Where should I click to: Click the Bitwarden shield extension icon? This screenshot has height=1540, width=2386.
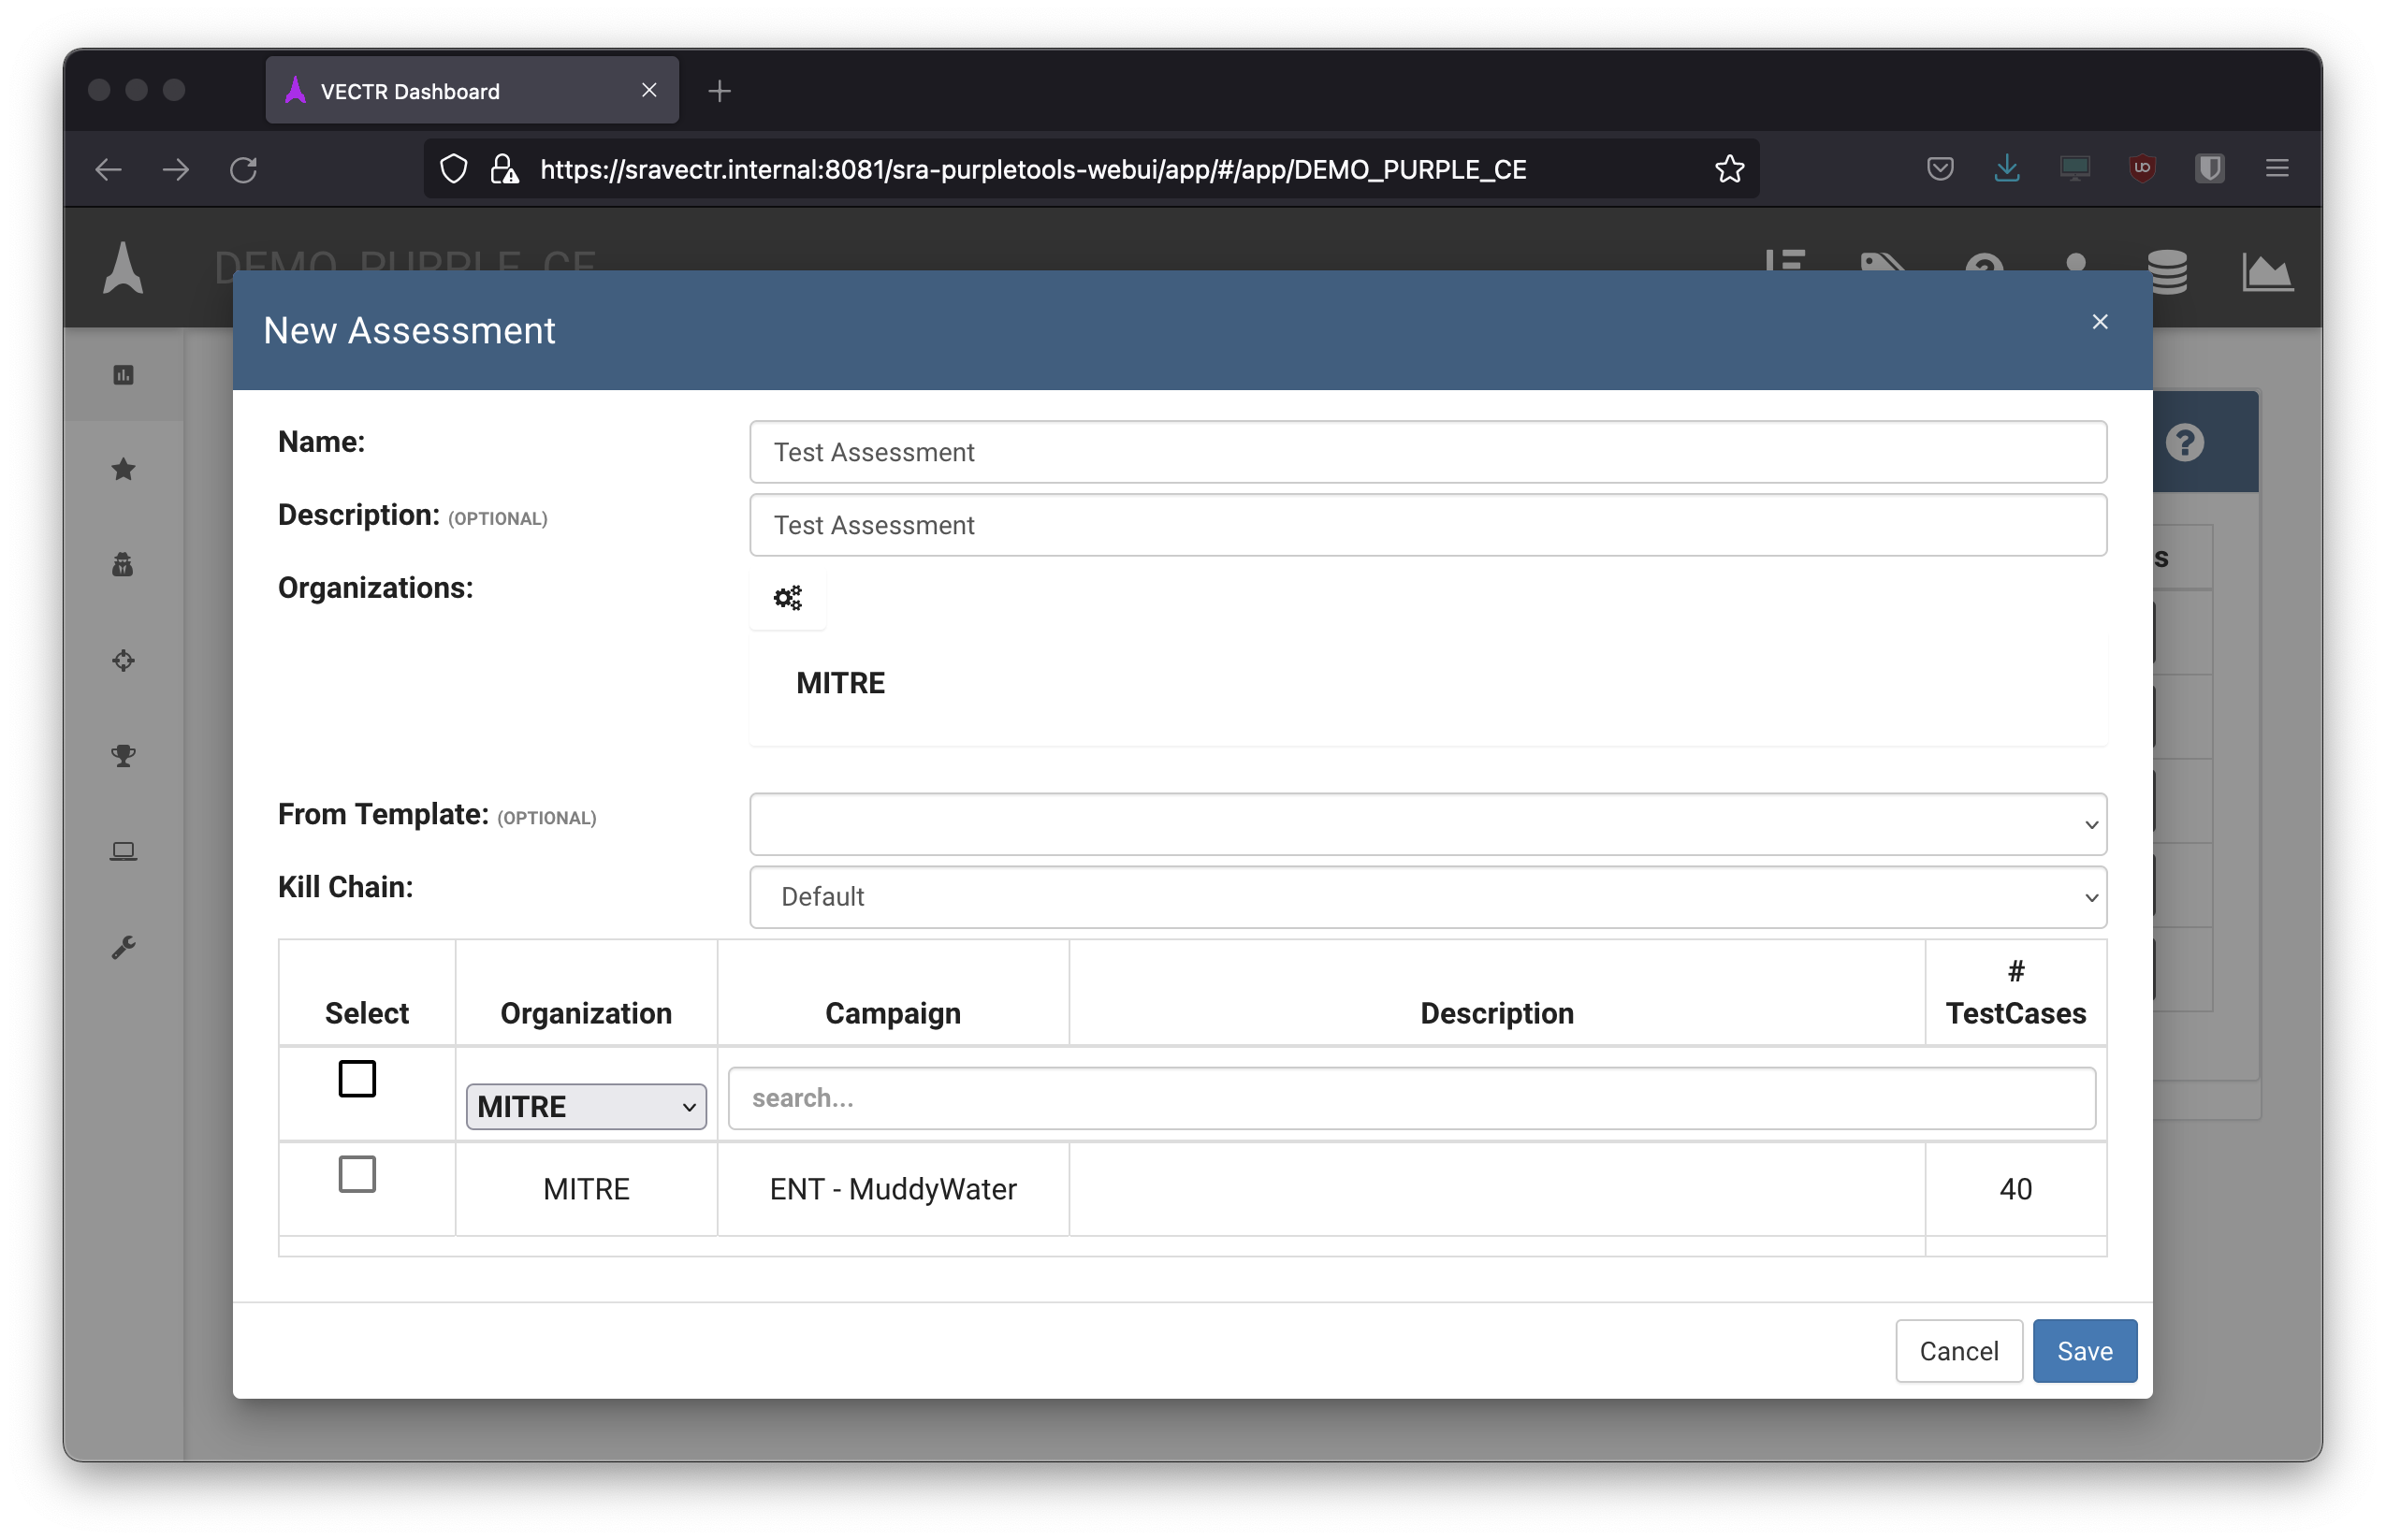pyautogui.click(x=2210, y=168)
